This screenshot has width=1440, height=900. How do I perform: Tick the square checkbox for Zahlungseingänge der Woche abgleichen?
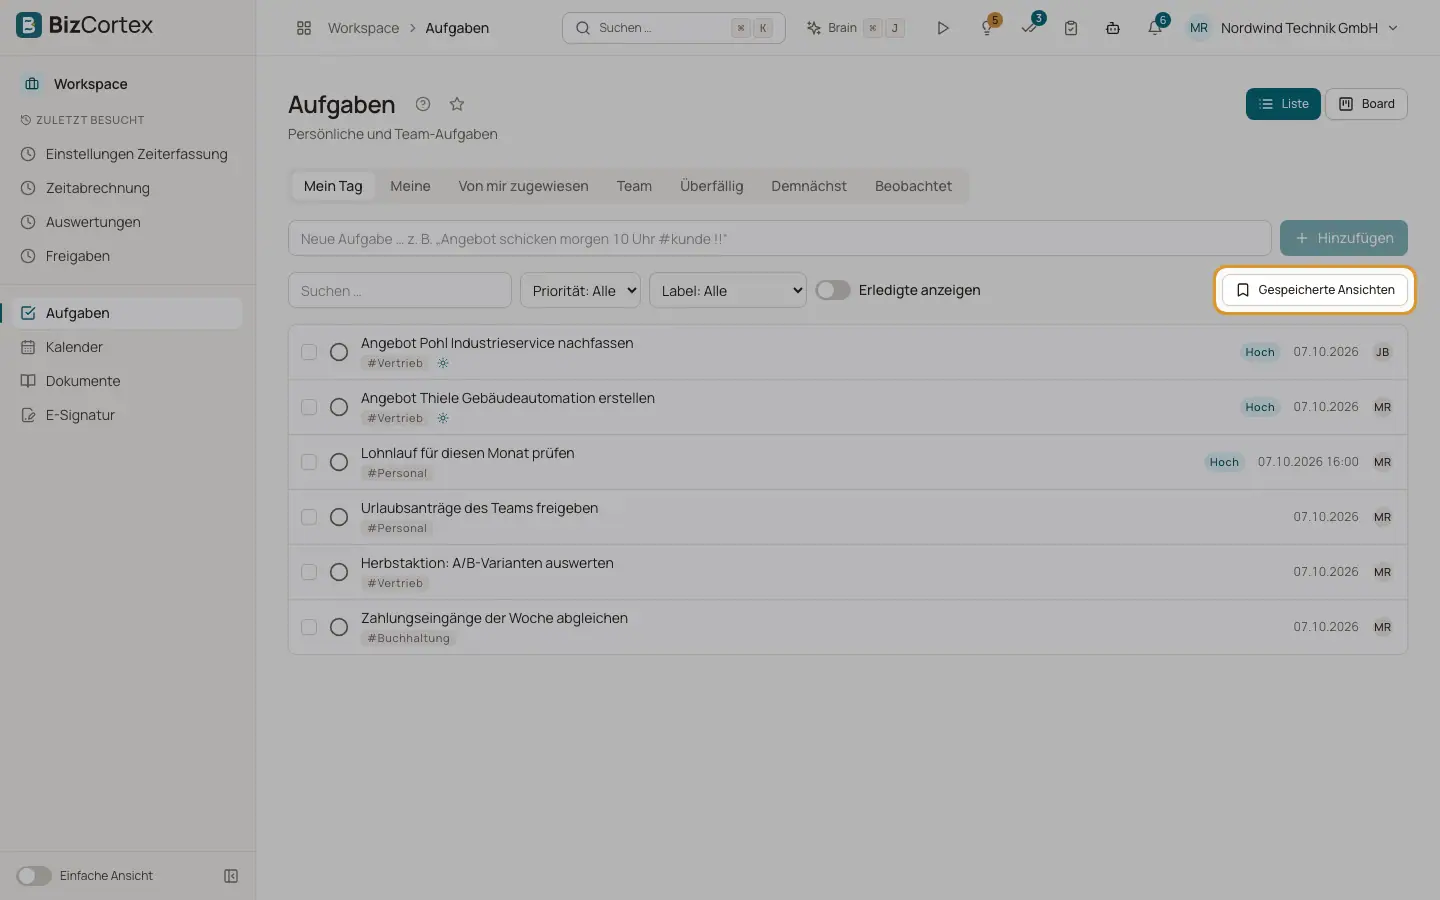click(x=309, y=627)
